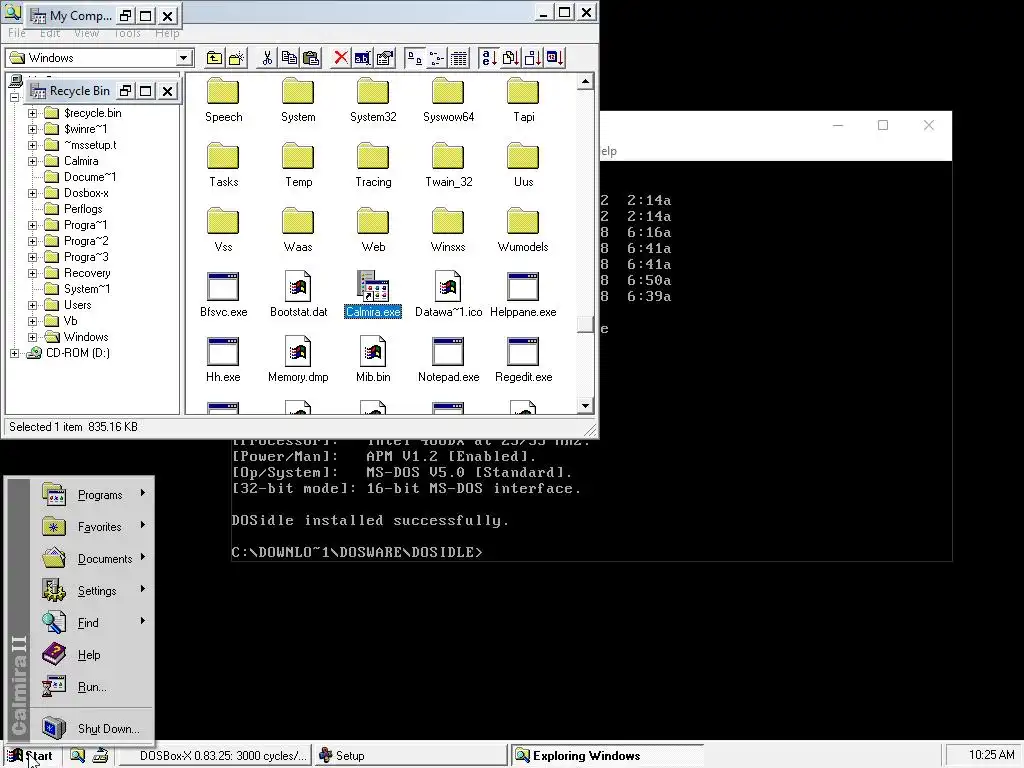The height and width of the screenshot is (768, 1024).
Task: Sort files by type
Action: tap(511, 58)
